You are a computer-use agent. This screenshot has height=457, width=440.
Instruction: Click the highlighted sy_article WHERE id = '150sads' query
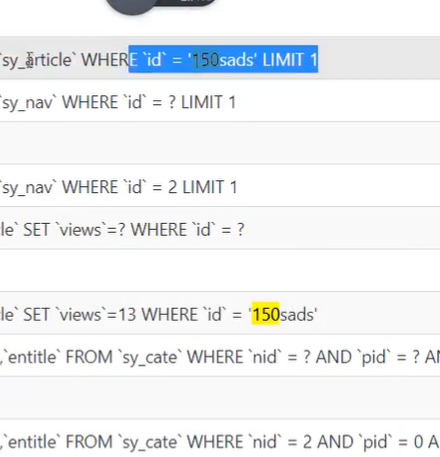(x=220, y=58)
